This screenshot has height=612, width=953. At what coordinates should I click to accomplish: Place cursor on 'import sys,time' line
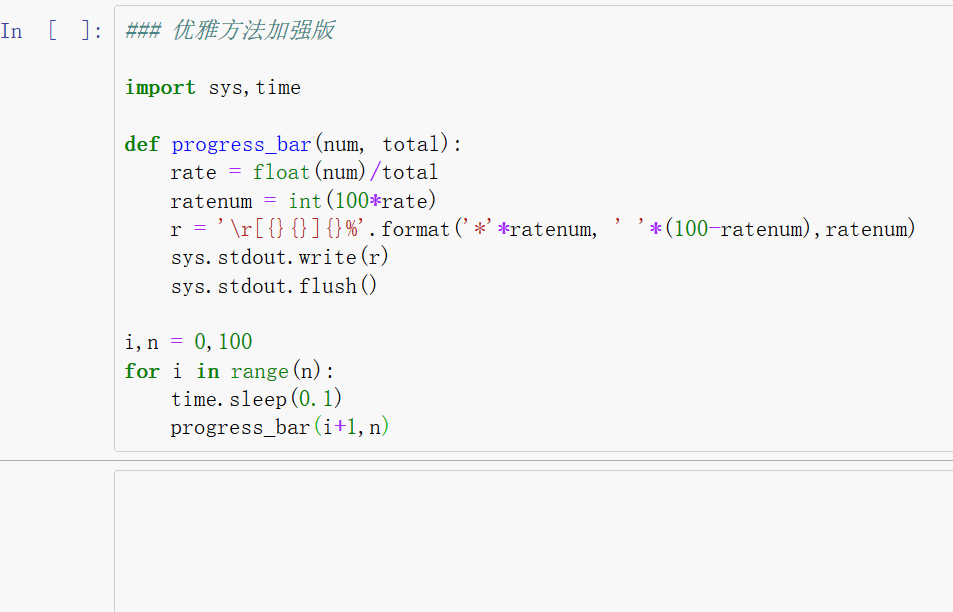pyautogui.click(x=213, y=88)
